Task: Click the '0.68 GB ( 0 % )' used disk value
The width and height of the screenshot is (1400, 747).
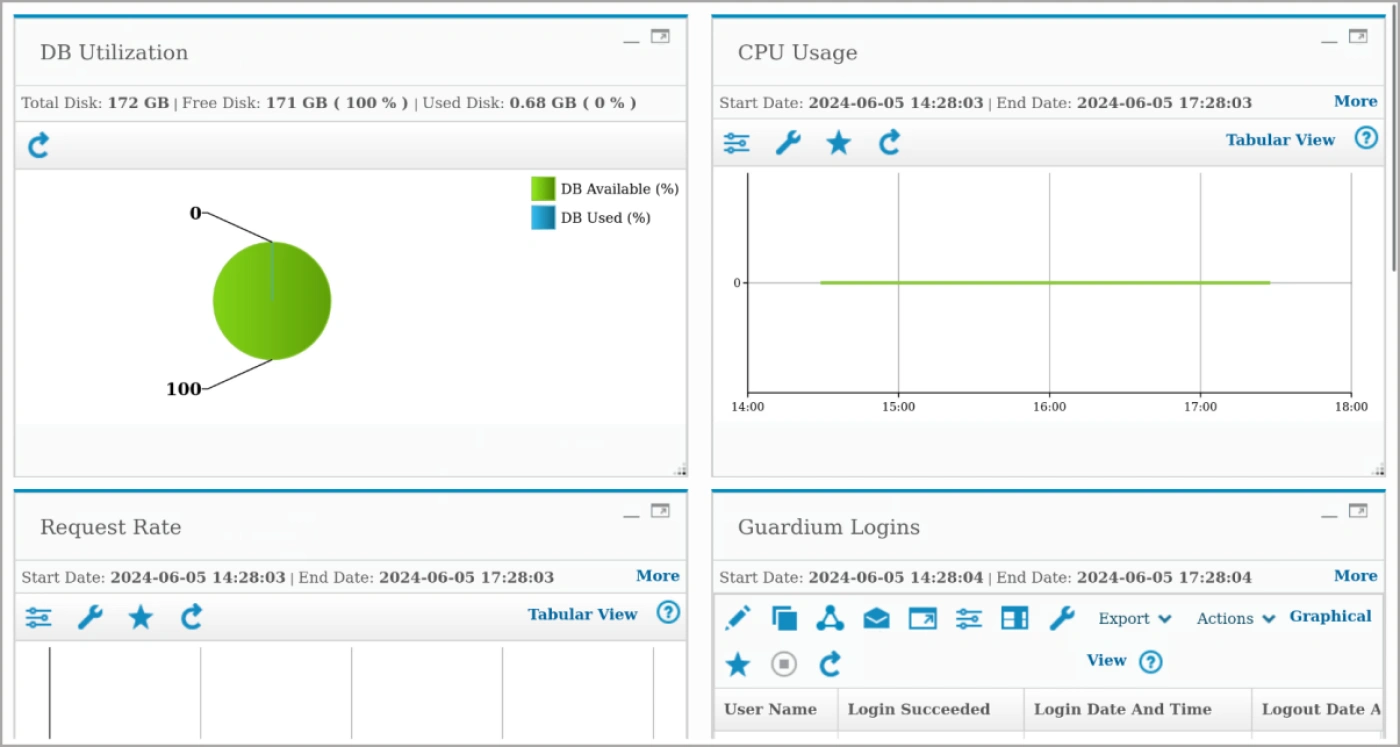Action: click(x=573, y=102)
